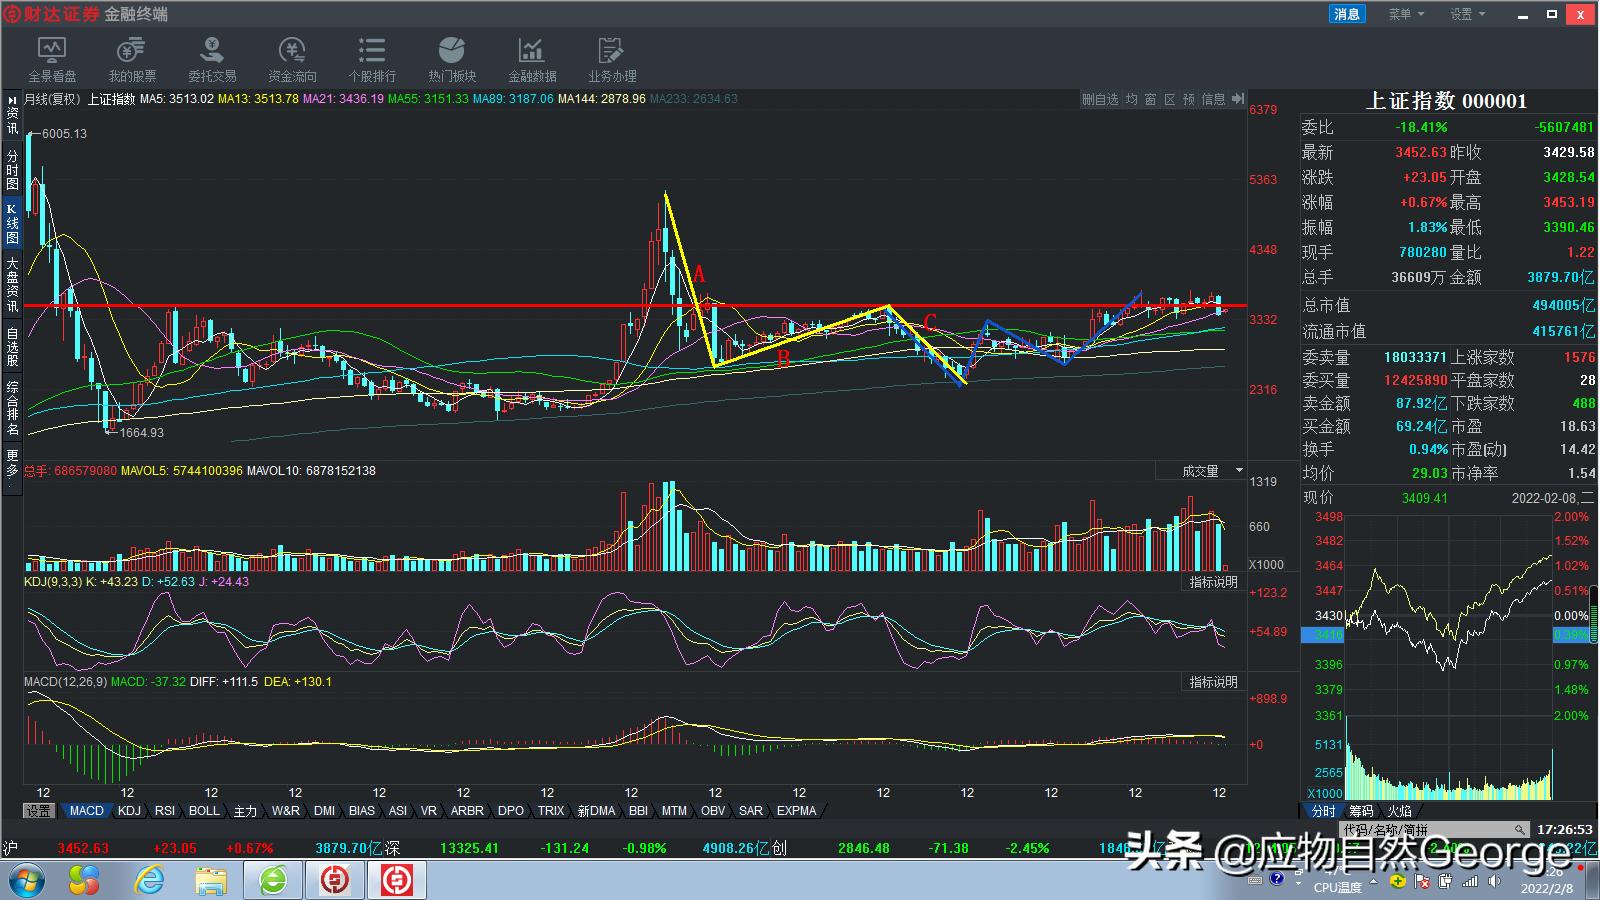The width and height of the screenshot is (1600, 900).
Task: Open 业务办理 business services
Action: pos(611,58)
